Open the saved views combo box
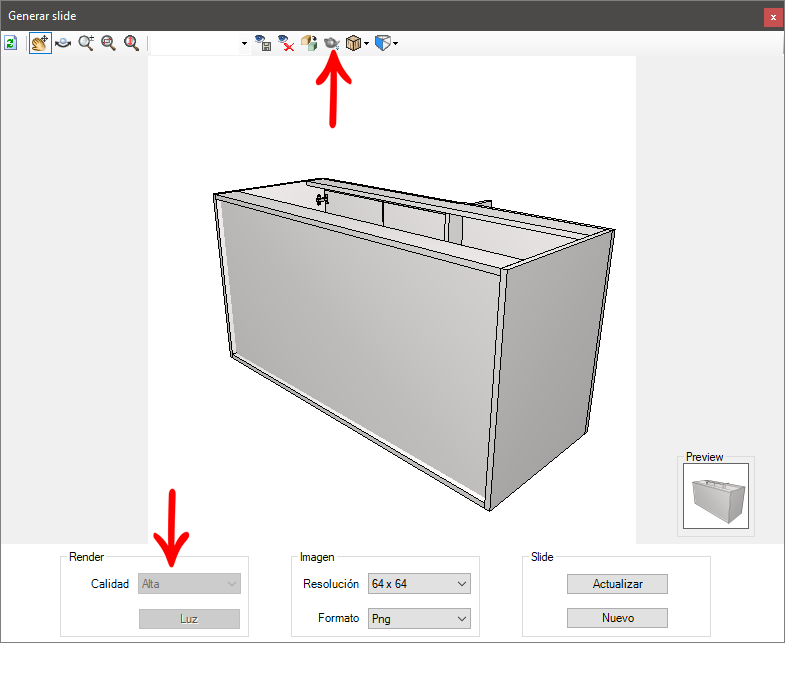811x676 pixels. coord(200,43)
